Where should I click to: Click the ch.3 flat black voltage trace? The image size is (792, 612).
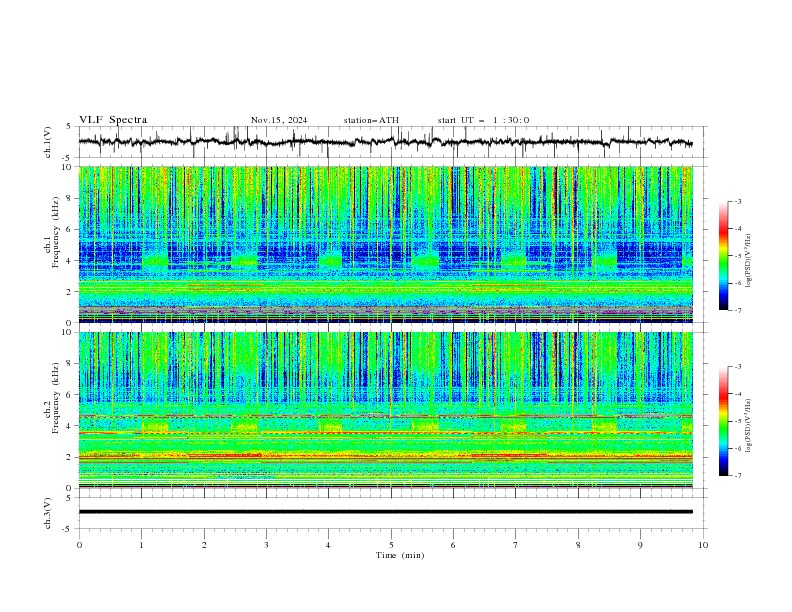(385, 512)
